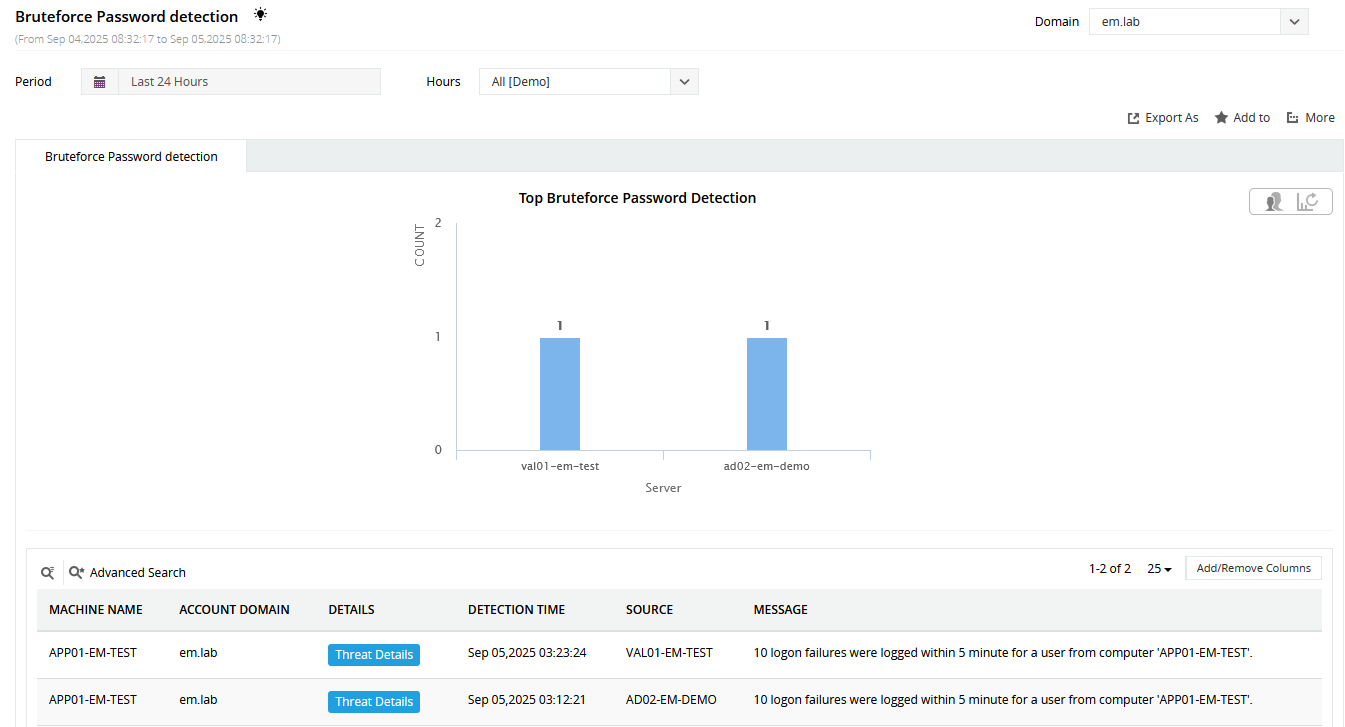
Task: Click the Add/Remove Columns button
Action: click(1253, 568)
